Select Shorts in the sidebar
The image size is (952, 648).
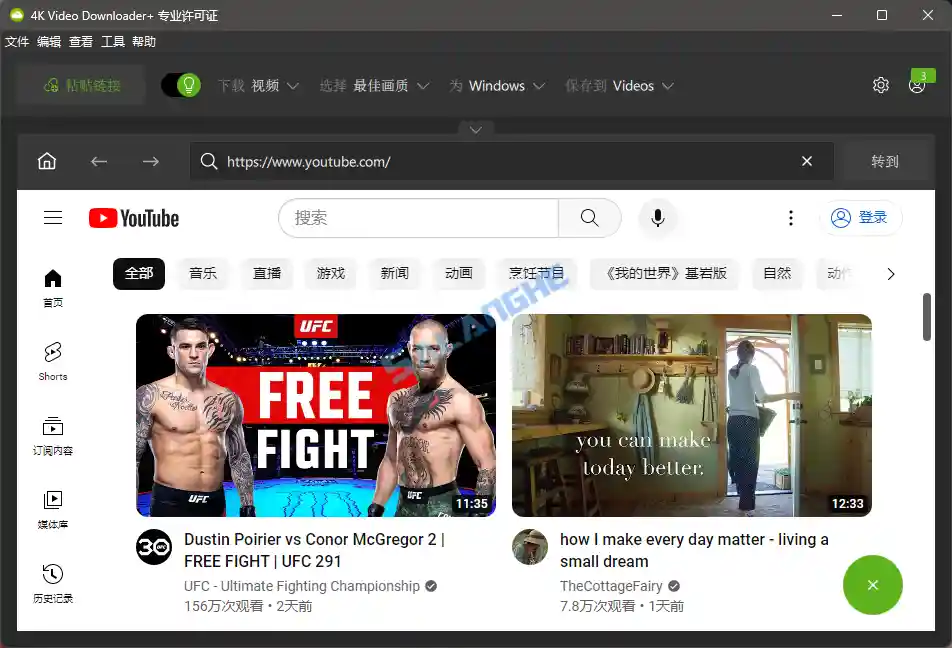51,360
